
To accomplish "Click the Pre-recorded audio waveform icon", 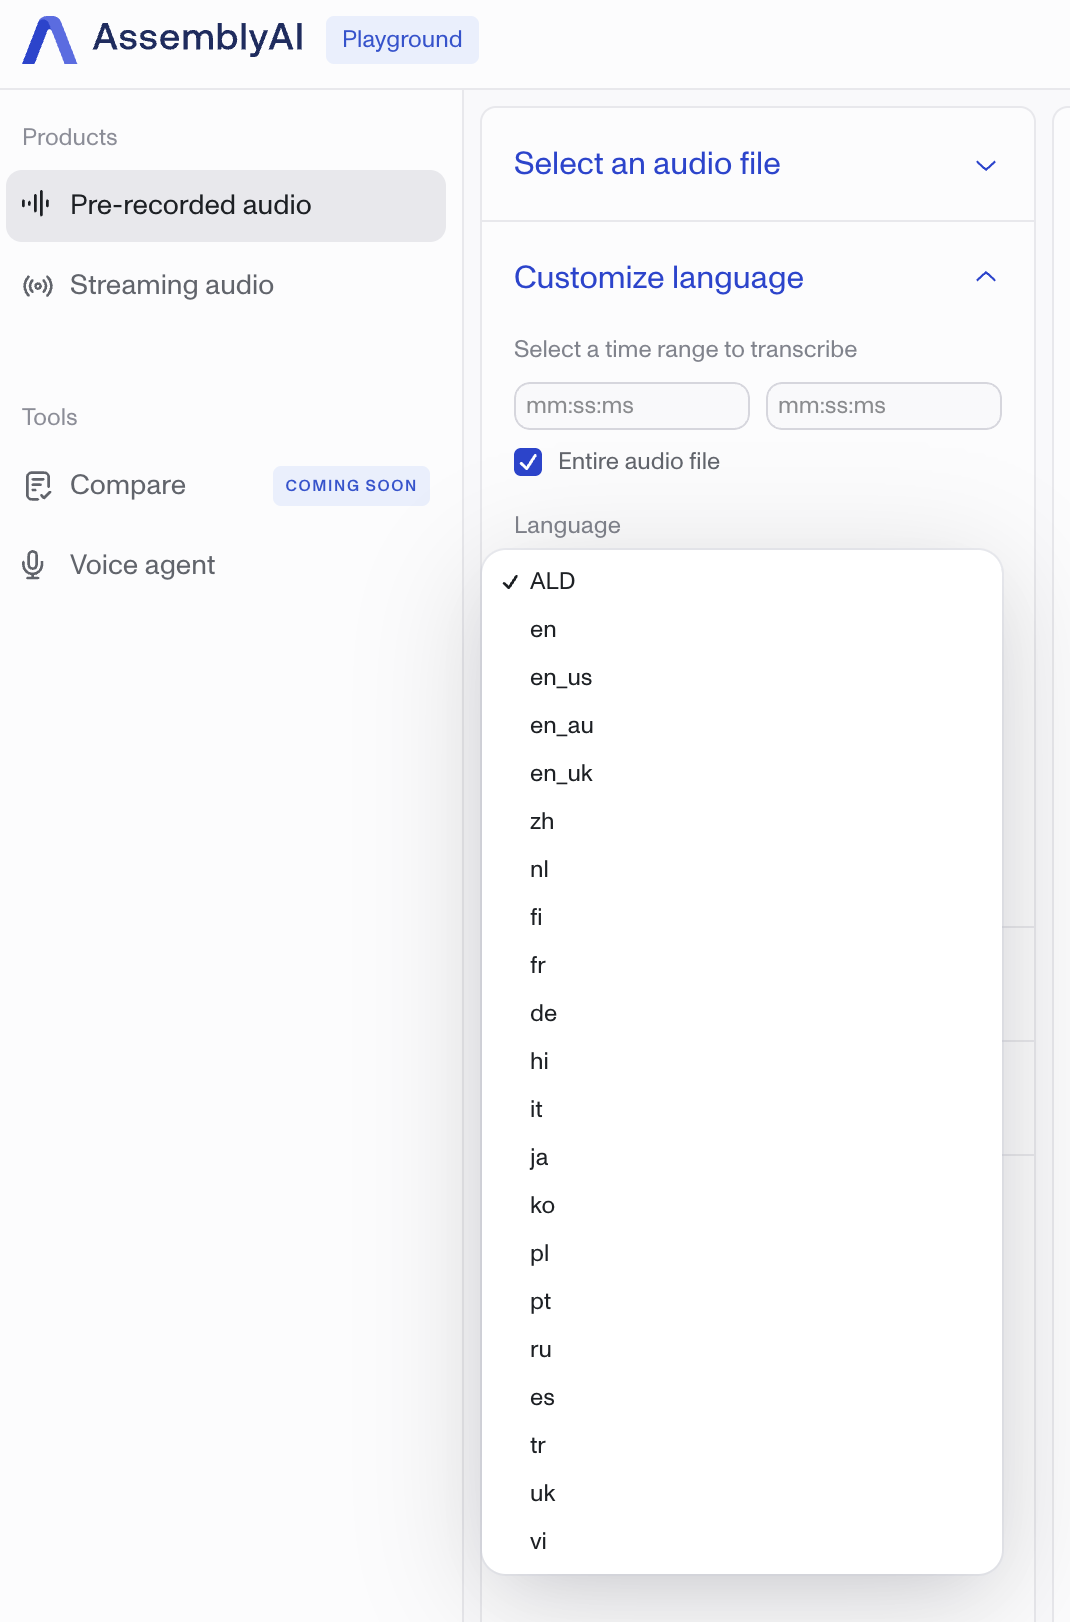I will [36, 204].
